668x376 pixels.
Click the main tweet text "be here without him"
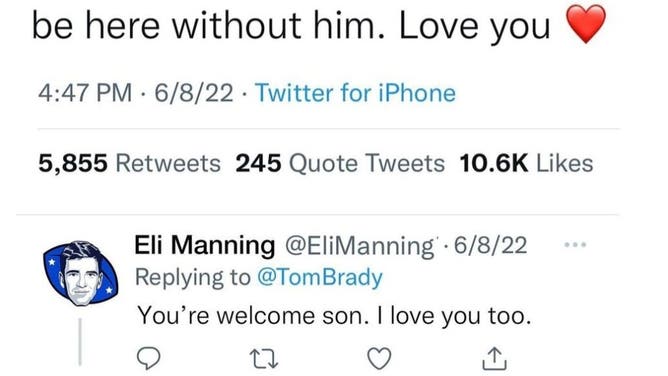[x=205, y=26]
